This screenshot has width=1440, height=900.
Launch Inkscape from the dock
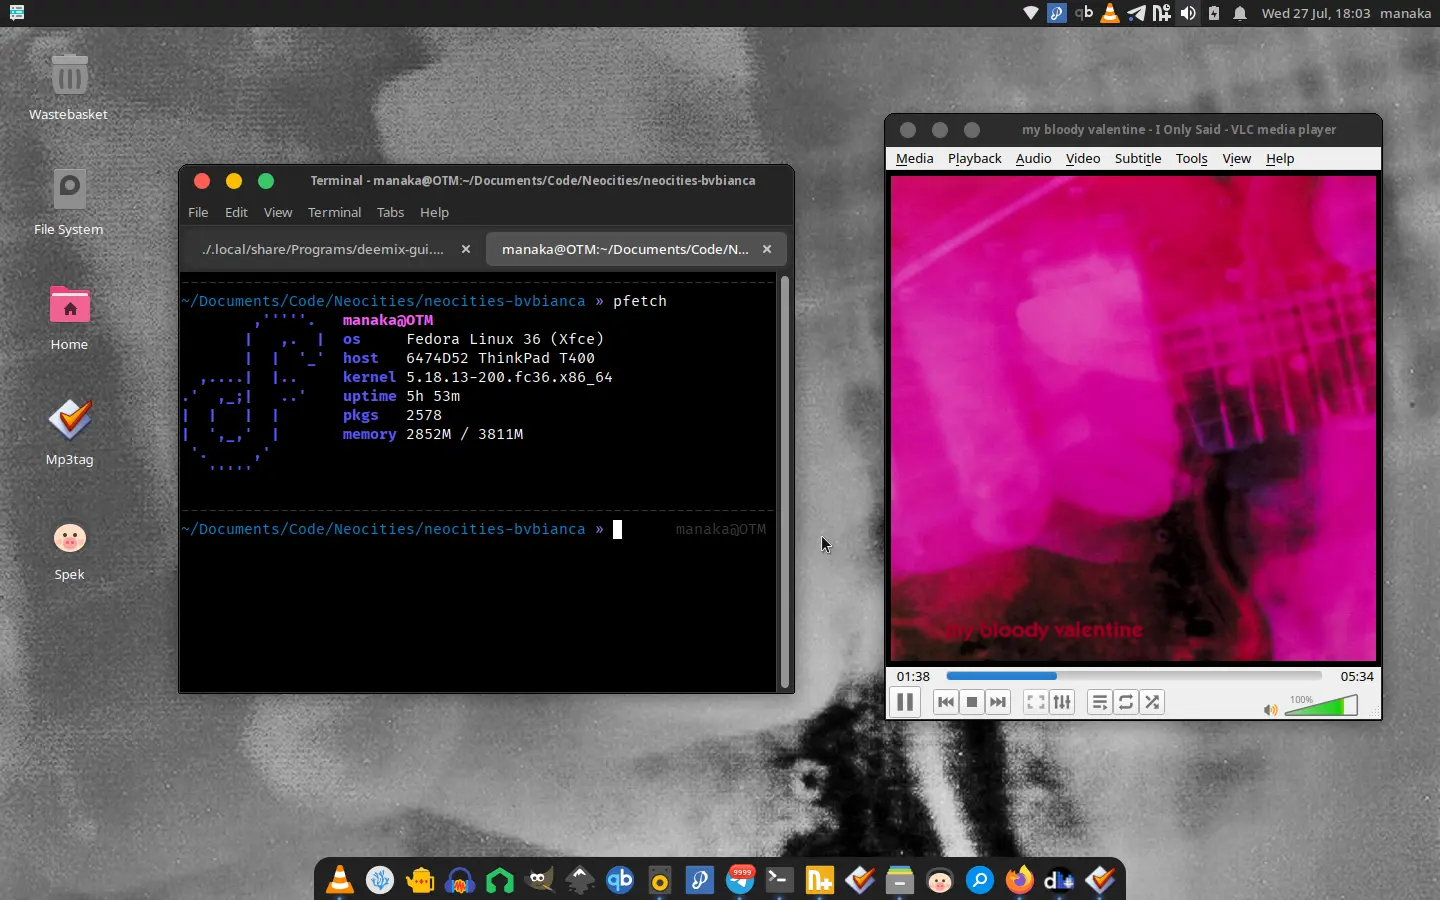coord(580,880)
